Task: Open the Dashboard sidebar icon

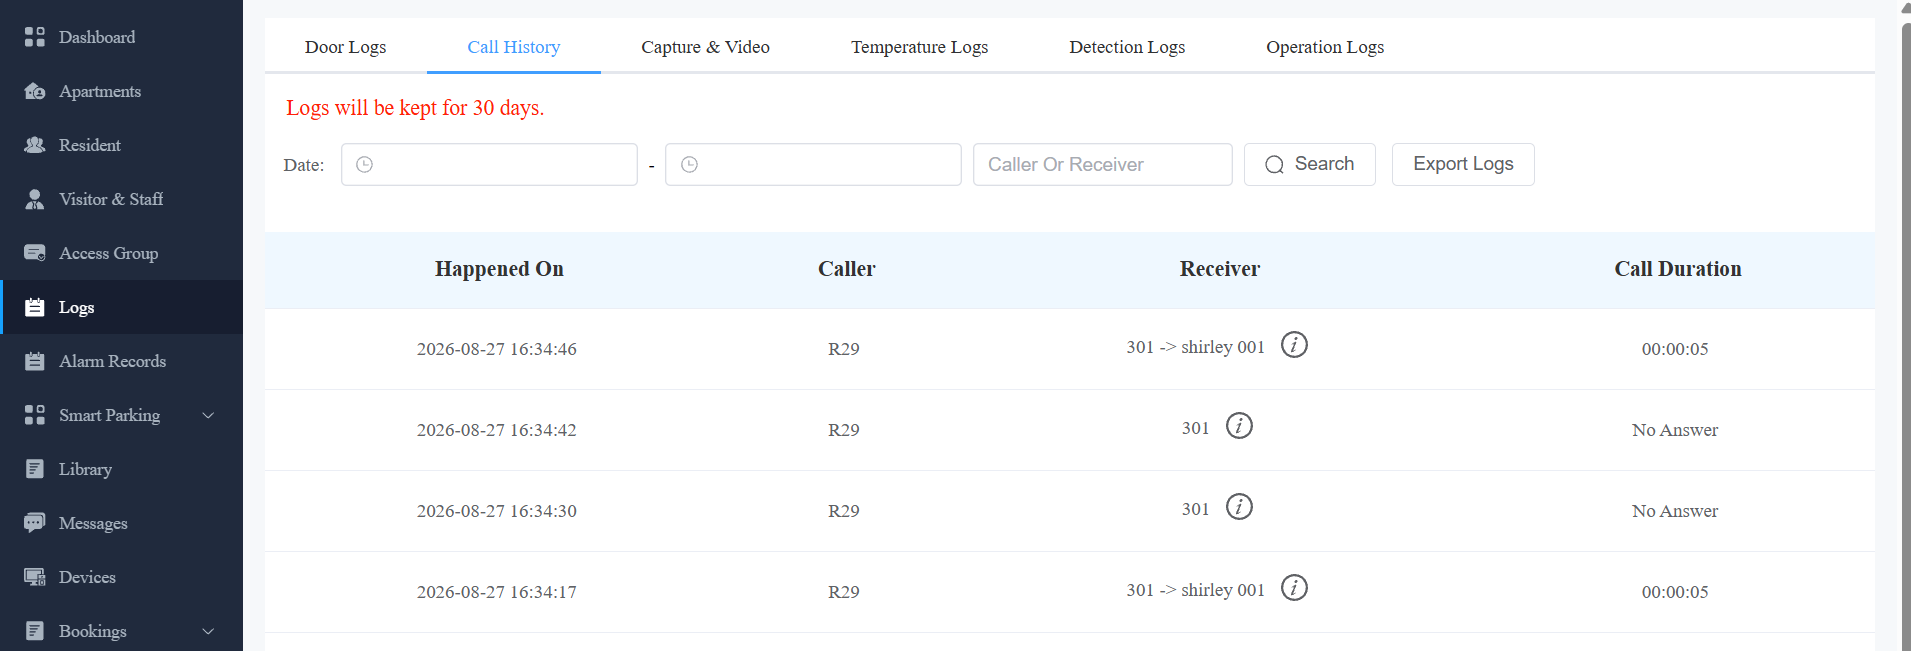Action: (x=35, y=37)
